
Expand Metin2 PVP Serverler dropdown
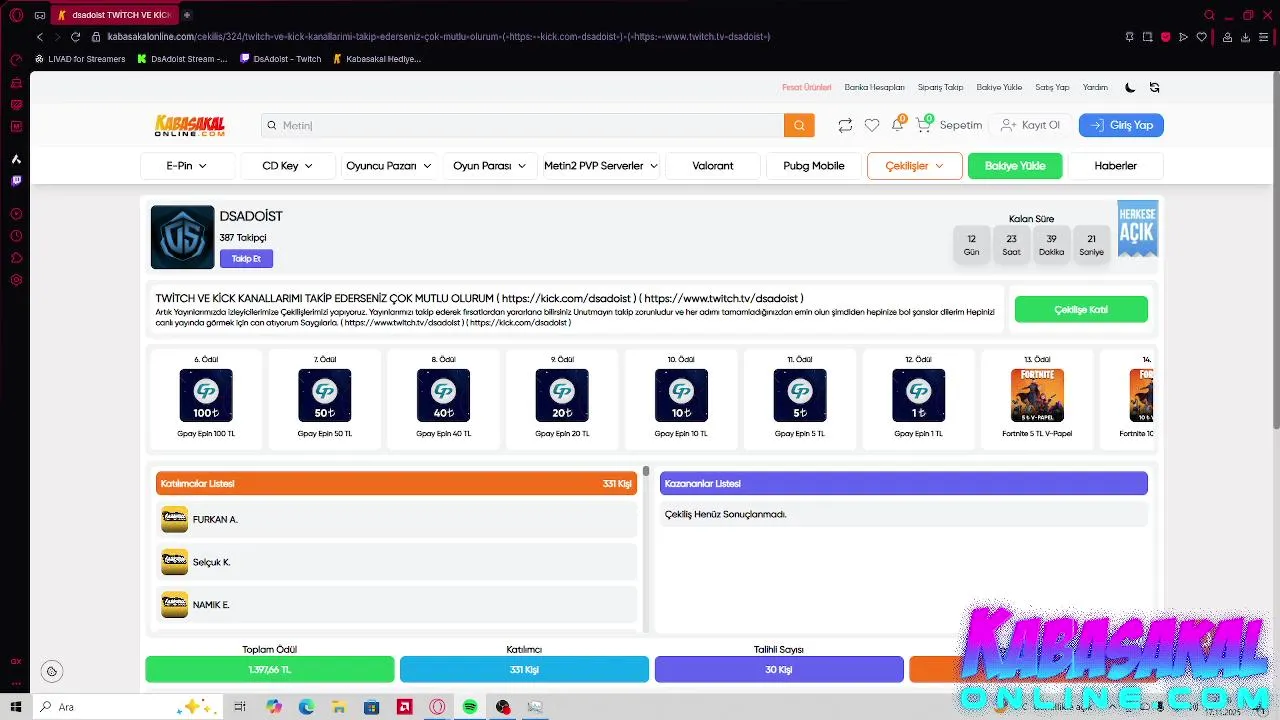click(600, 166)
